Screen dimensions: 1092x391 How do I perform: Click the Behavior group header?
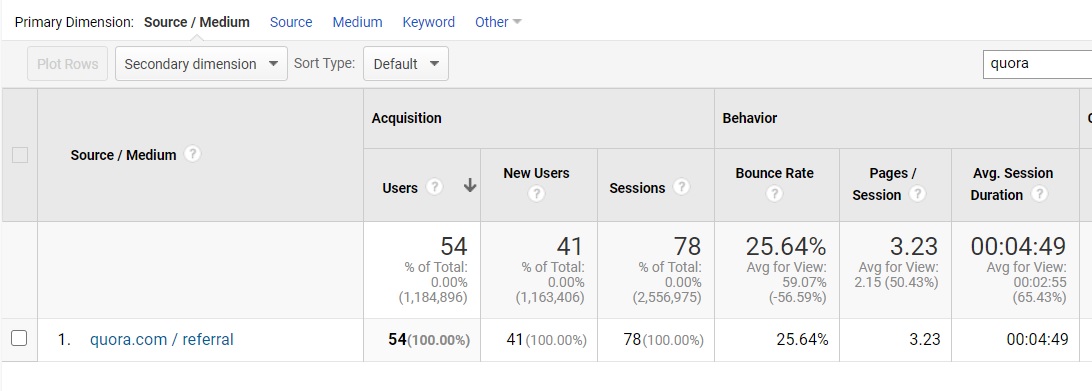[749, 118]
